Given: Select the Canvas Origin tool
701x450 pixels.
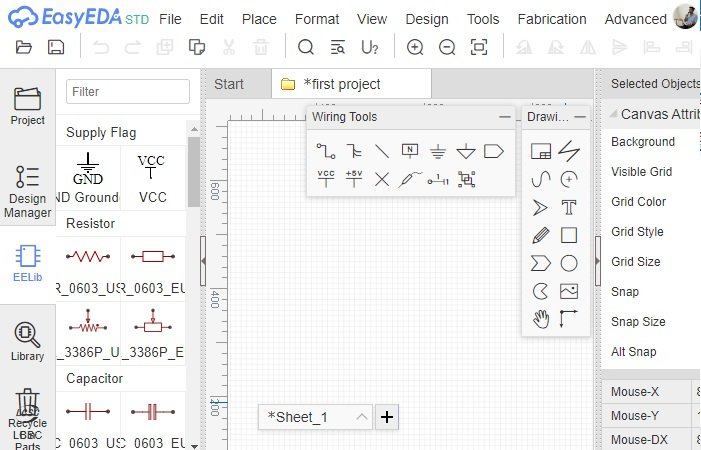Looking at the screenshot, I should pyautogui.click(x=568, y=319).
